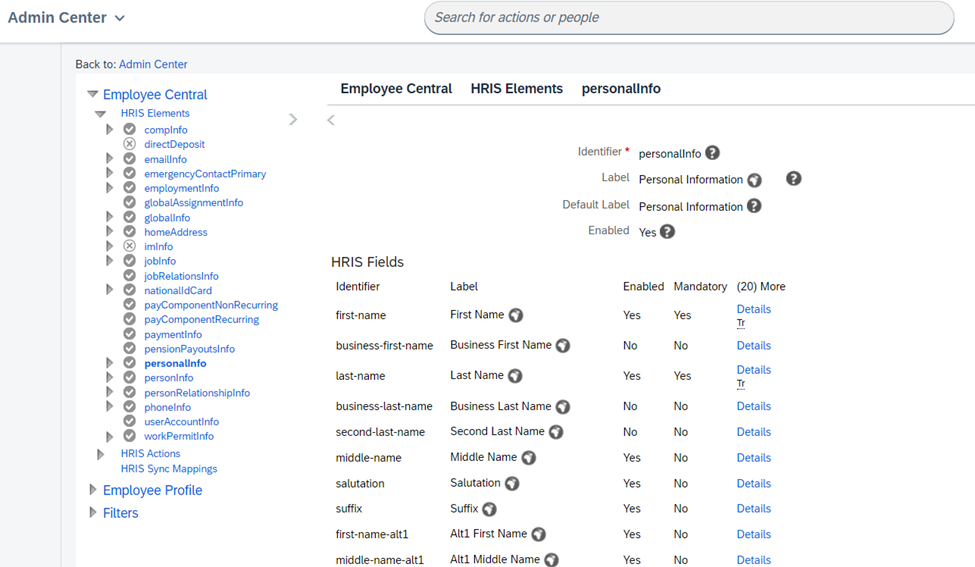Expand the globalInfo tree node
This screenshot has height=567, width=975.
pos(109,217)
